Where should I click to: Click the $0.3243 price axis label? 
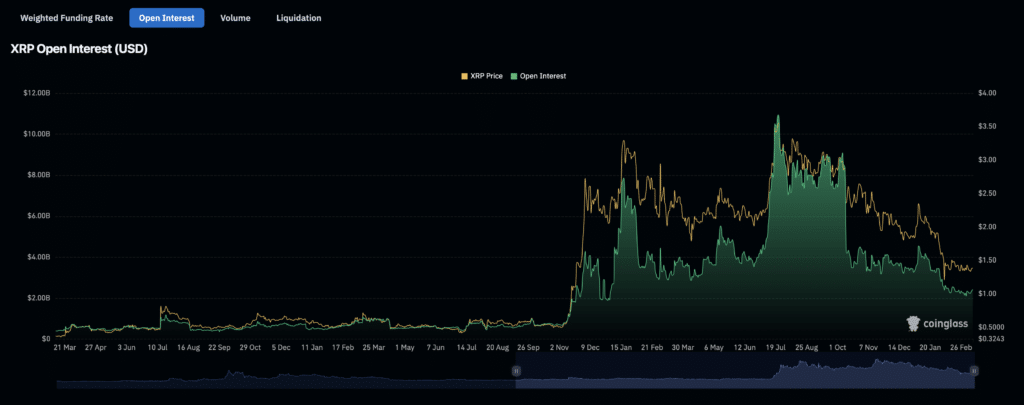click(991, 337)
